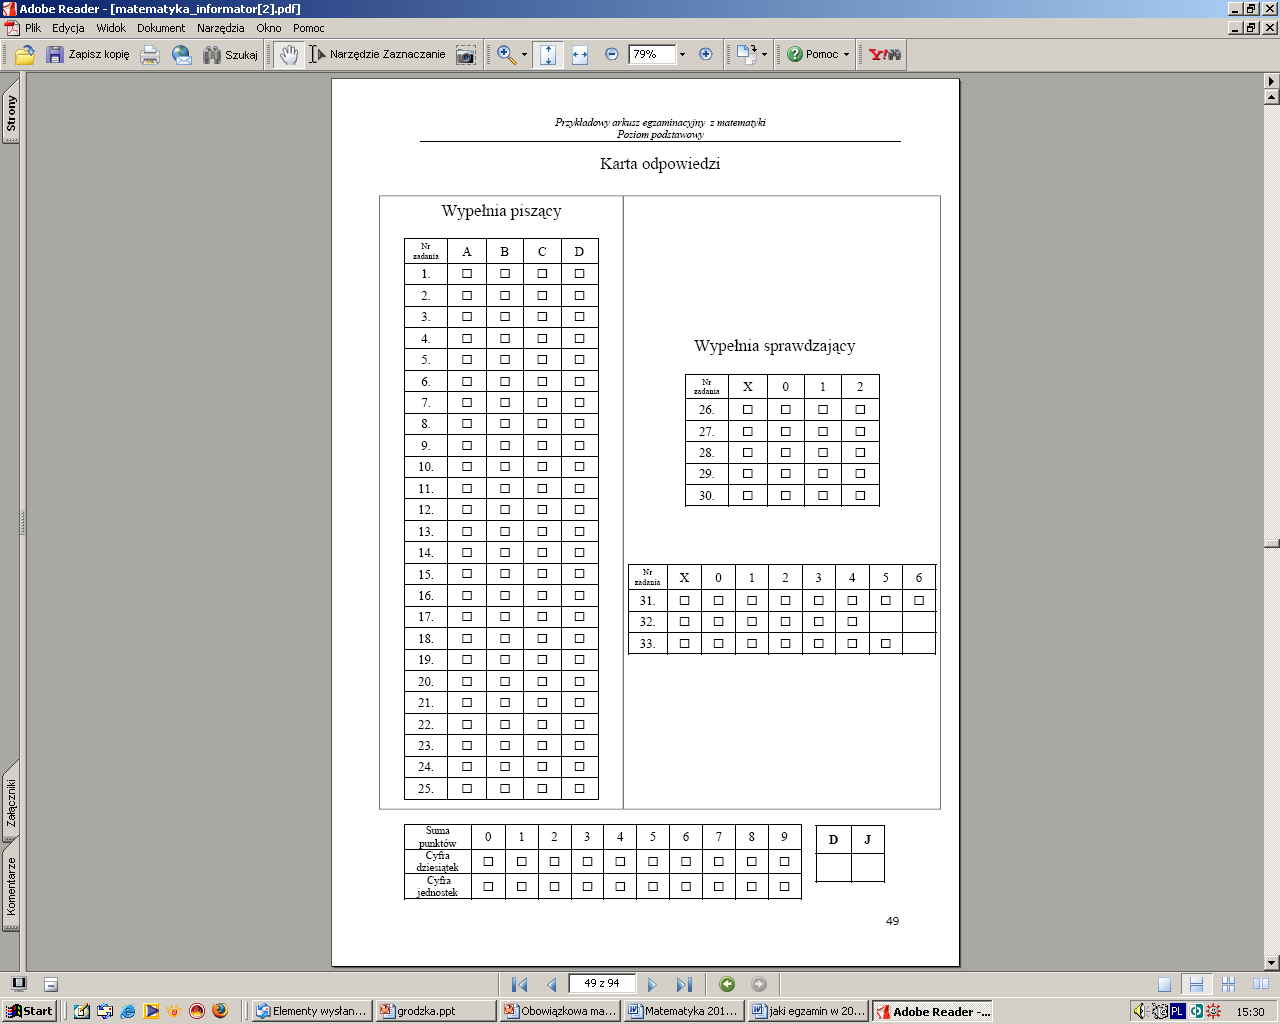Switch to facing pages layout
The image size is (1280, 1024).
tap(1260, 984)
